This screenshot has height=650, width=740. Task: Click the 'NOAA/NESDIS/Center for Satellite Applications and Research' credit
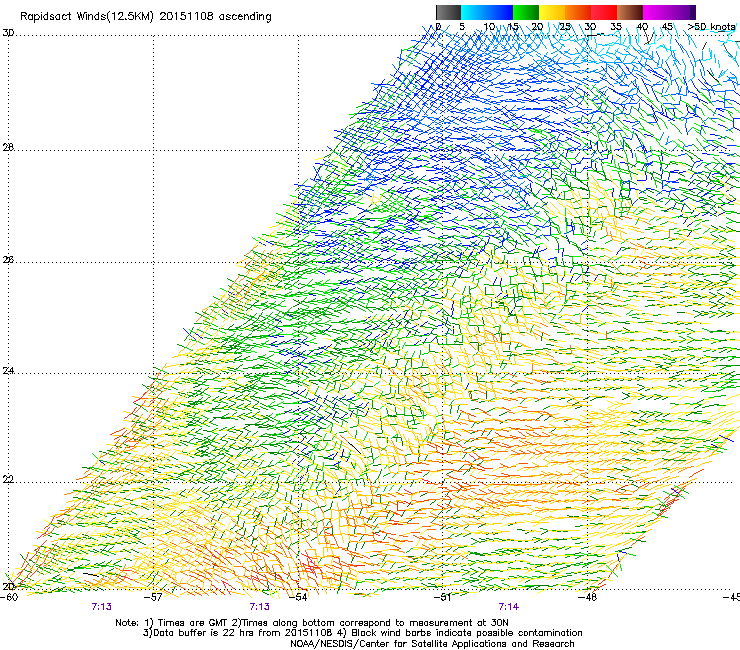point(432,644)
